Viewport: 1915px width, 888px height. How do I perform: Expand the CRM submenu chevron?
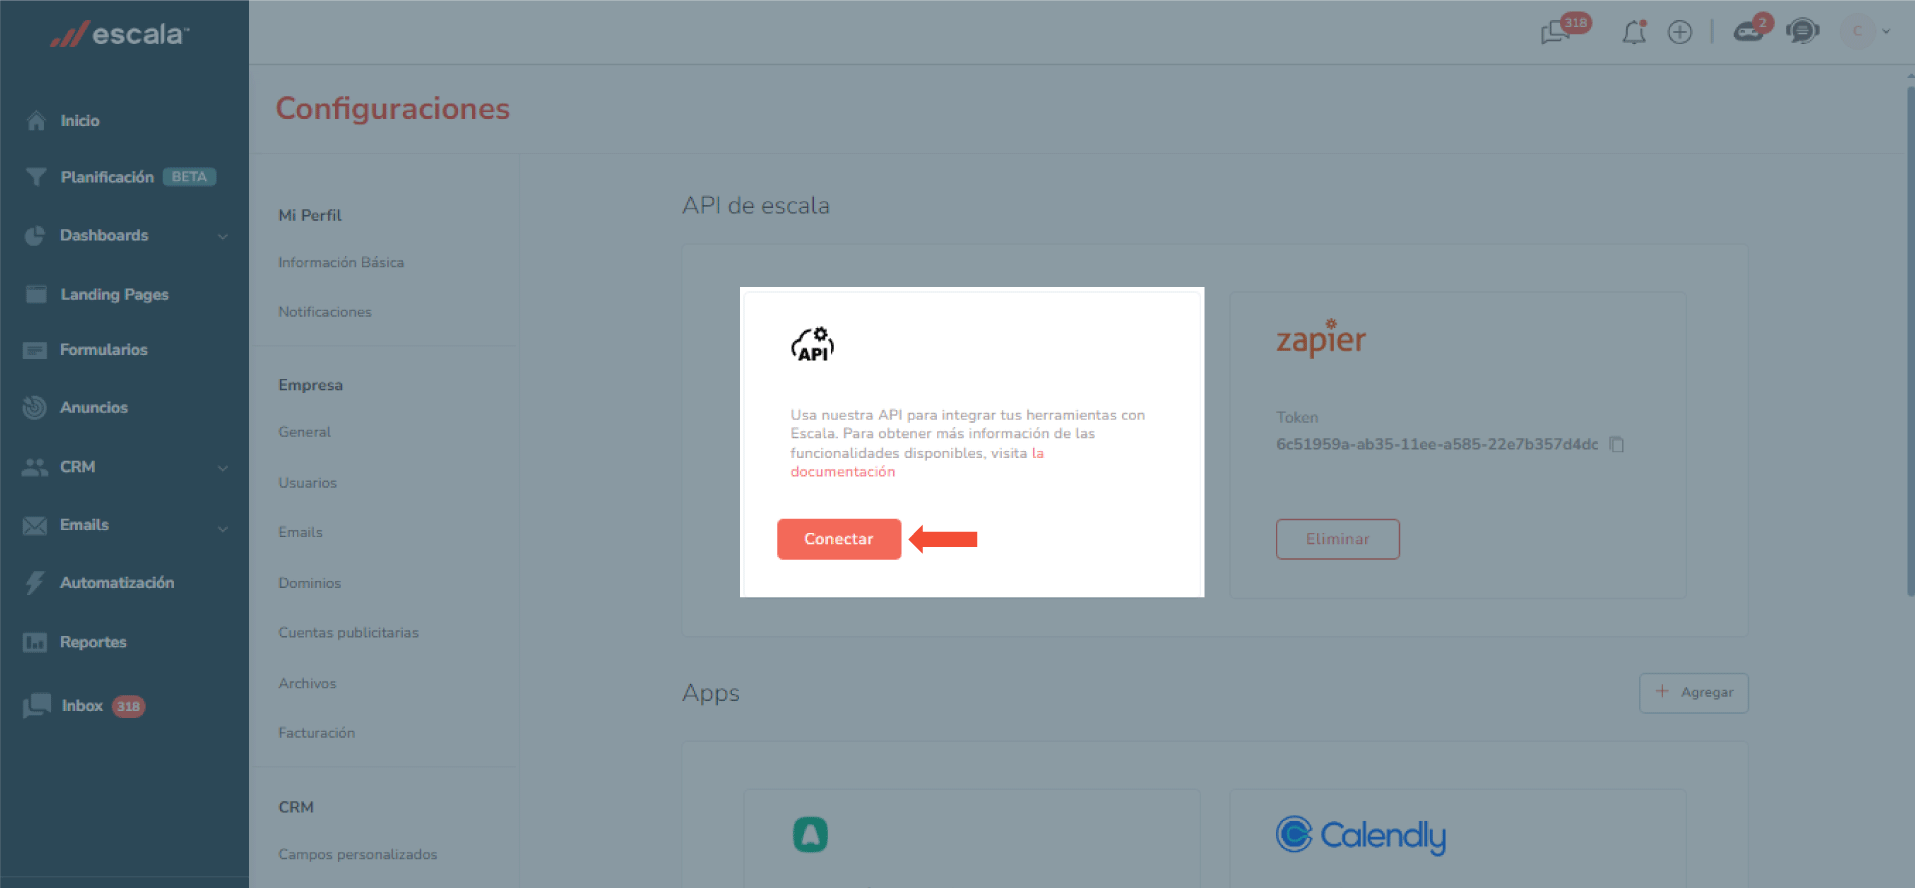(223, 467)
